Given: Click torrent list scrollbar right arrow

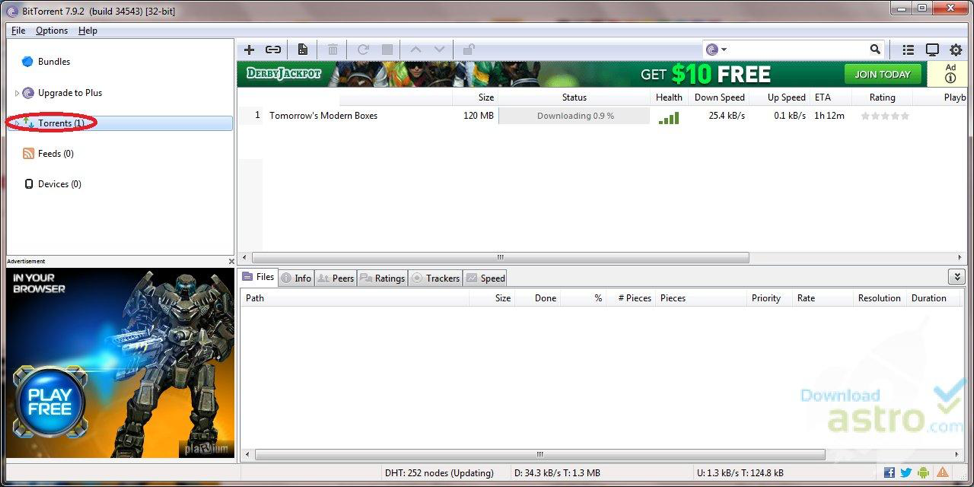Looking at the screenshot, I should tap(961, 257).
